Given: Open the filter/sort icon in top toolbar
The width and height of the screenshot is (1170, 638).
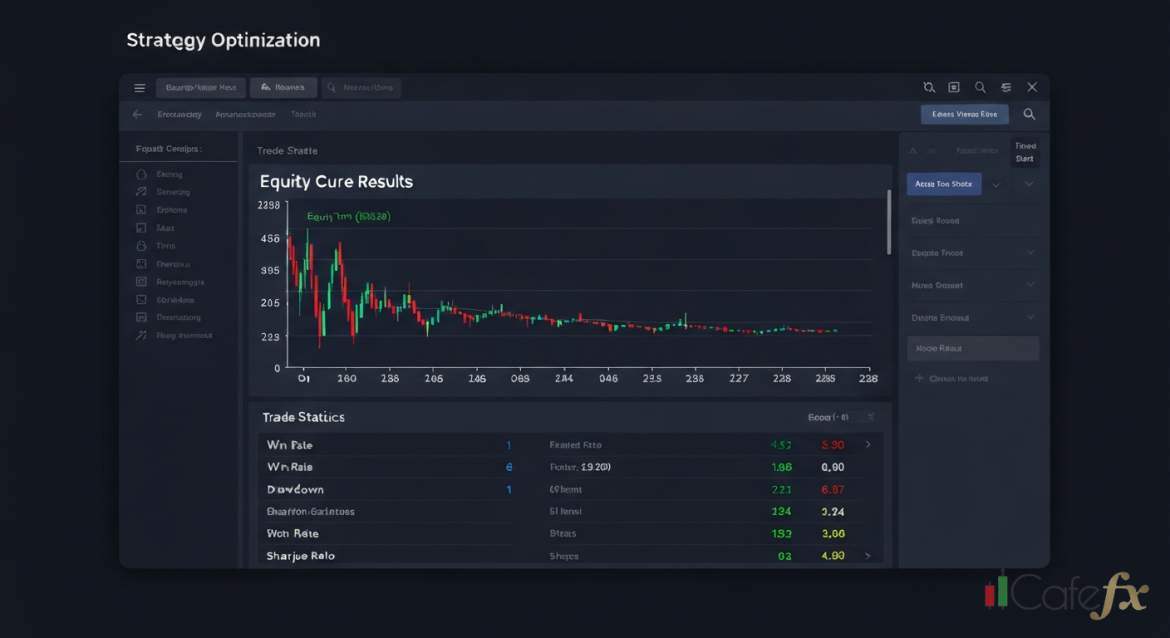Looking at the screenshot, I should [1006, 87].
